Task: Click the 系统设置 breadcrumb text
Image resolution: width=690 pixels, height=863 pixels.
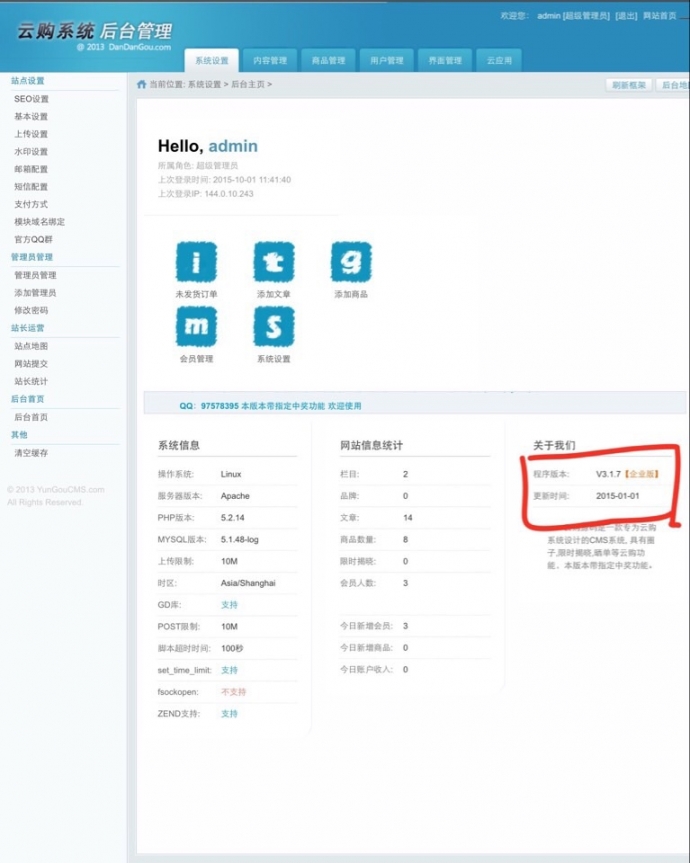Action: (x=204, y=84)
